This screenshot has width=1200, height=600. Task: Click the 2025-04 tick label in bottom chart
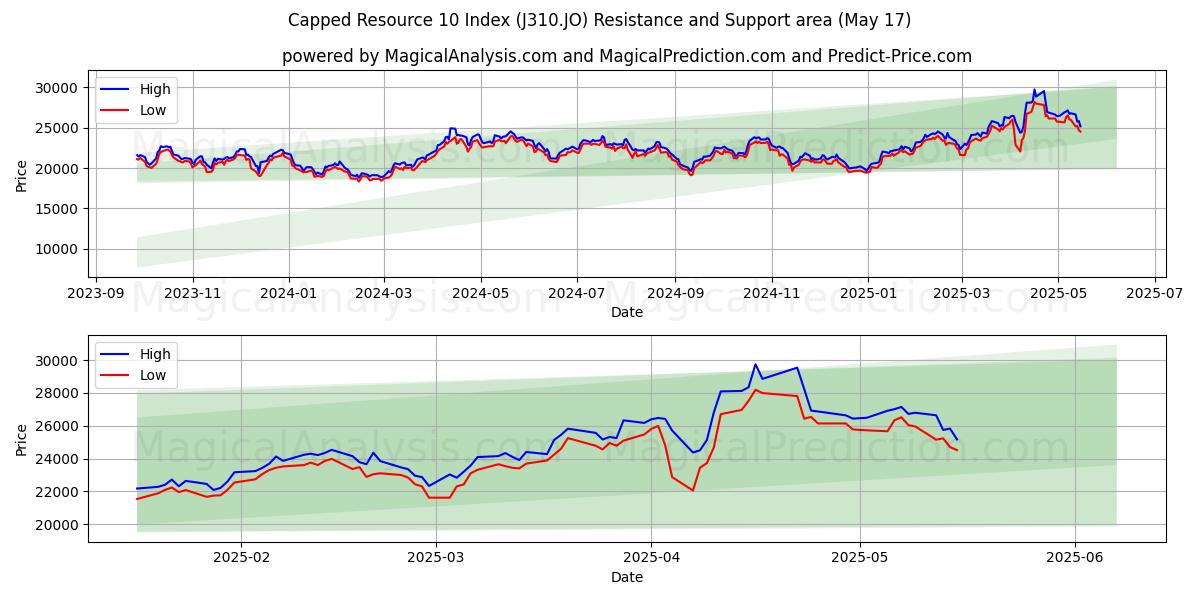tap(651, 558)
